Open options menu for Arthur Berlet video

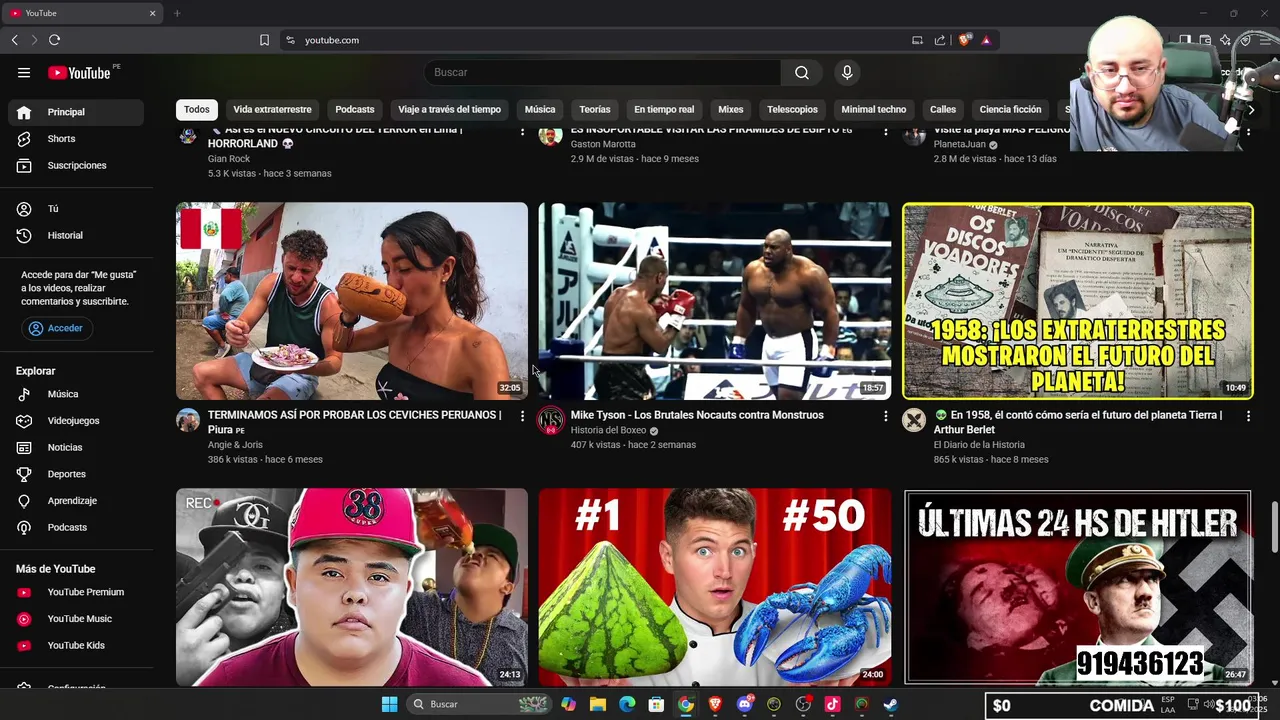tap(1248, 416)
